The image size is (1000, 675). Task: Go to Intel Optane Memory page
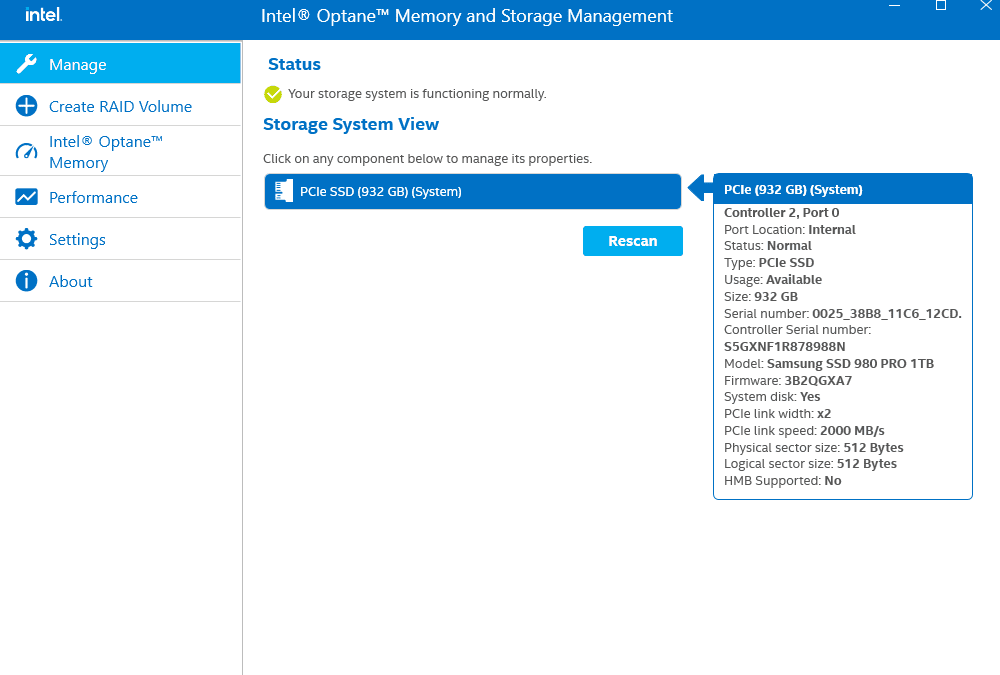point(121,152)
